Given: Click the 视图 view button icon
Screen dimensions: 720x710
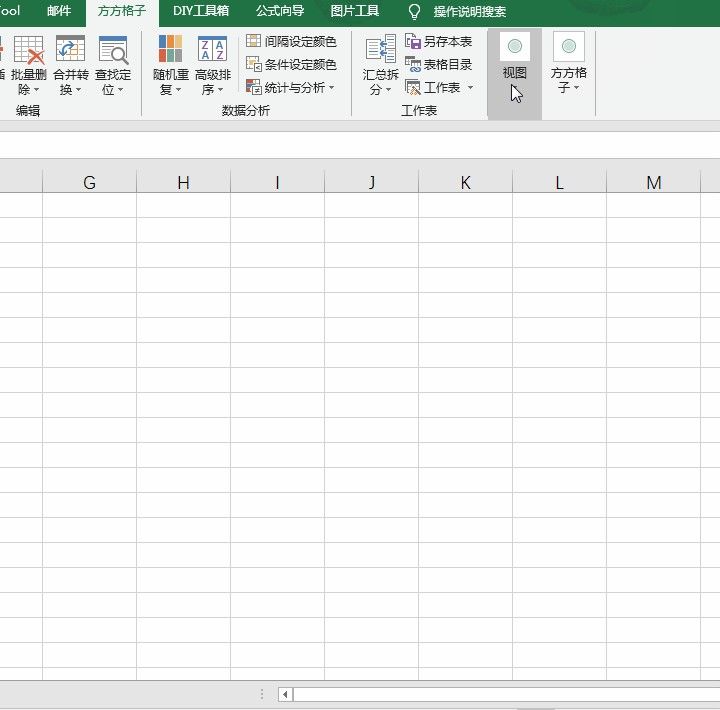Looking at the screenshot, I should tap(515, 46).
